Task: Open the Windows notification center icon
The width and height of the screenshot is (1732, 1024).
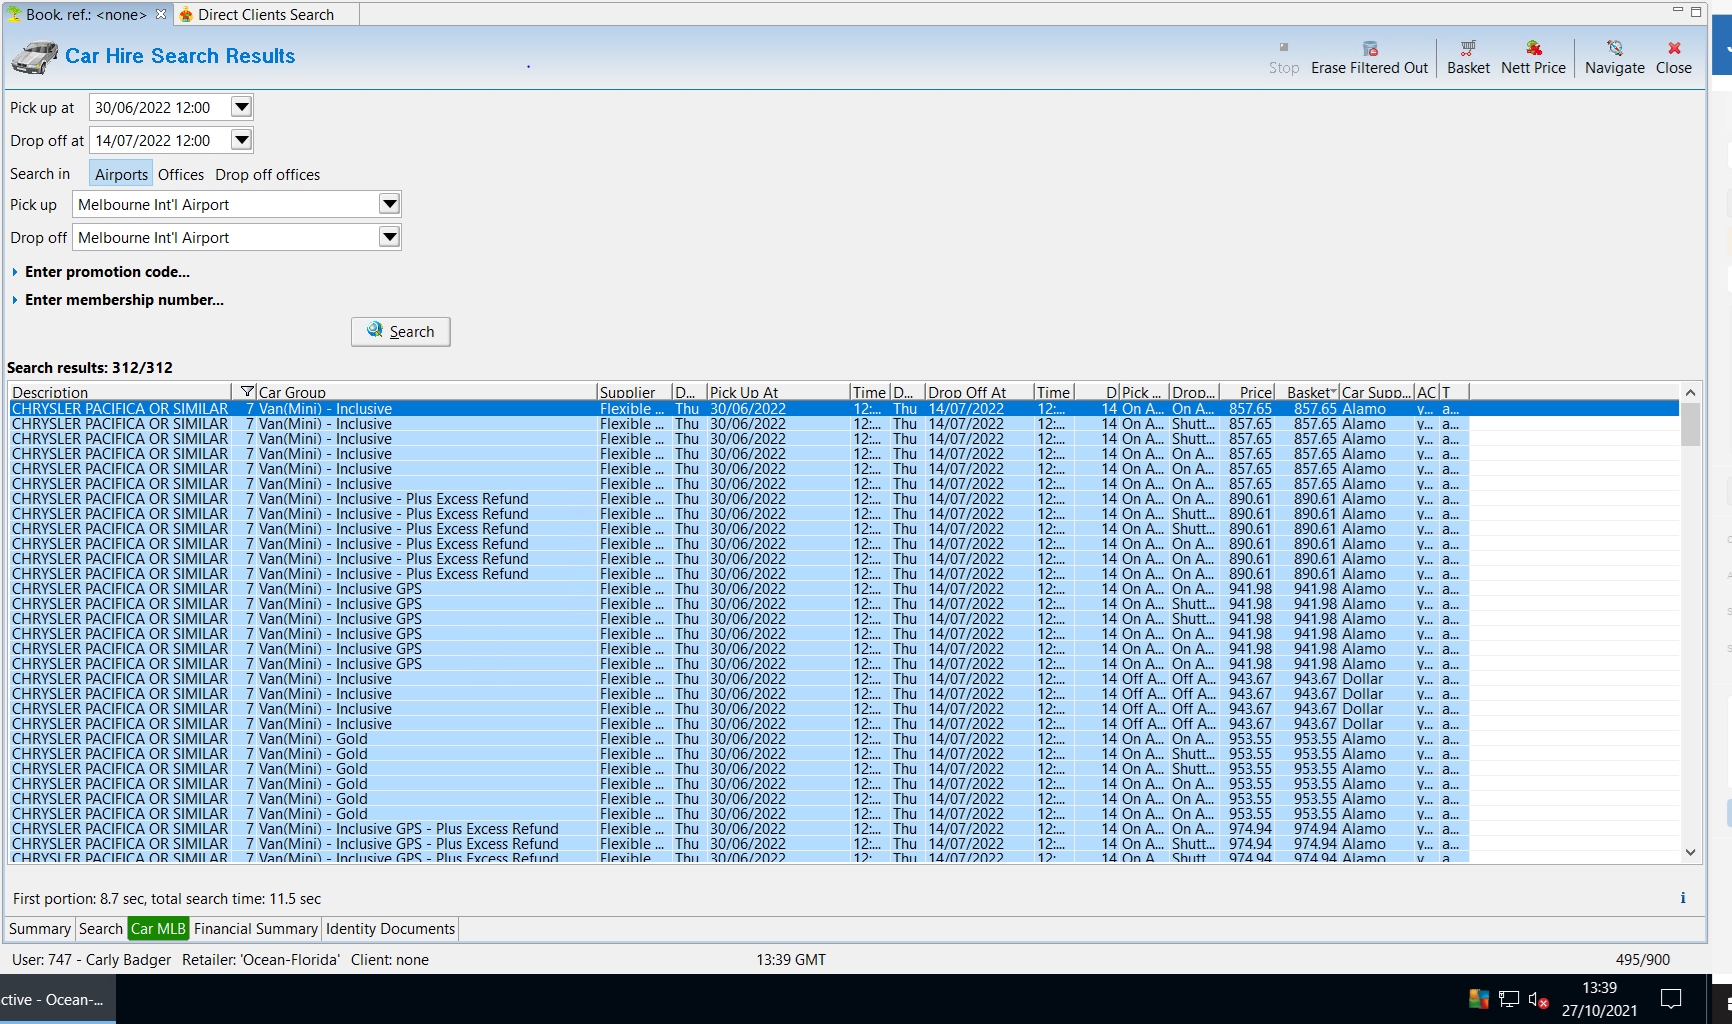Action: click(1671, 999)
